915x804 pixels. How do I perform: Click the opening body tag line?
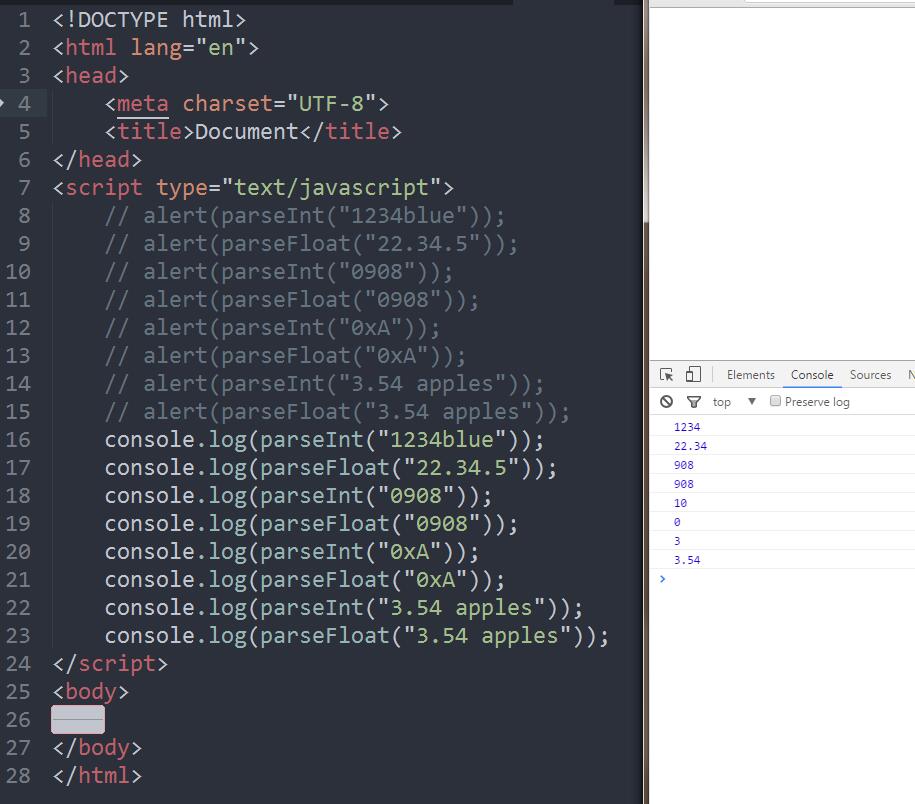[x=91, y=691]
